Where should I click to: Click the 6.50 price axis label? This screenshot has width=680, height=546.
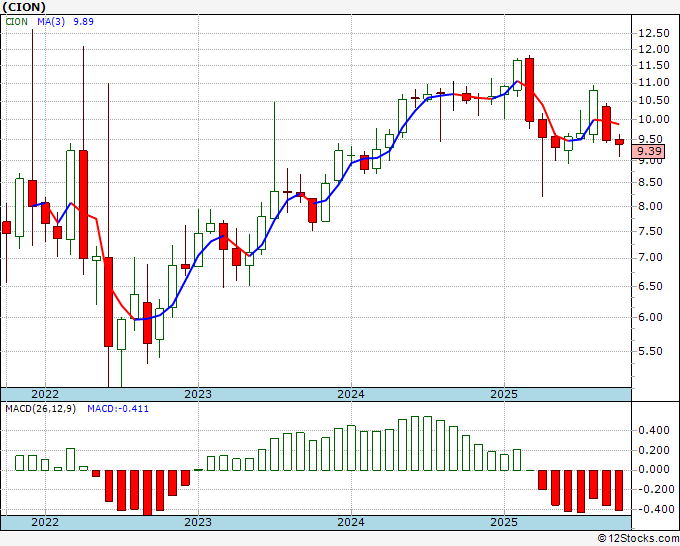coord(651,287)
